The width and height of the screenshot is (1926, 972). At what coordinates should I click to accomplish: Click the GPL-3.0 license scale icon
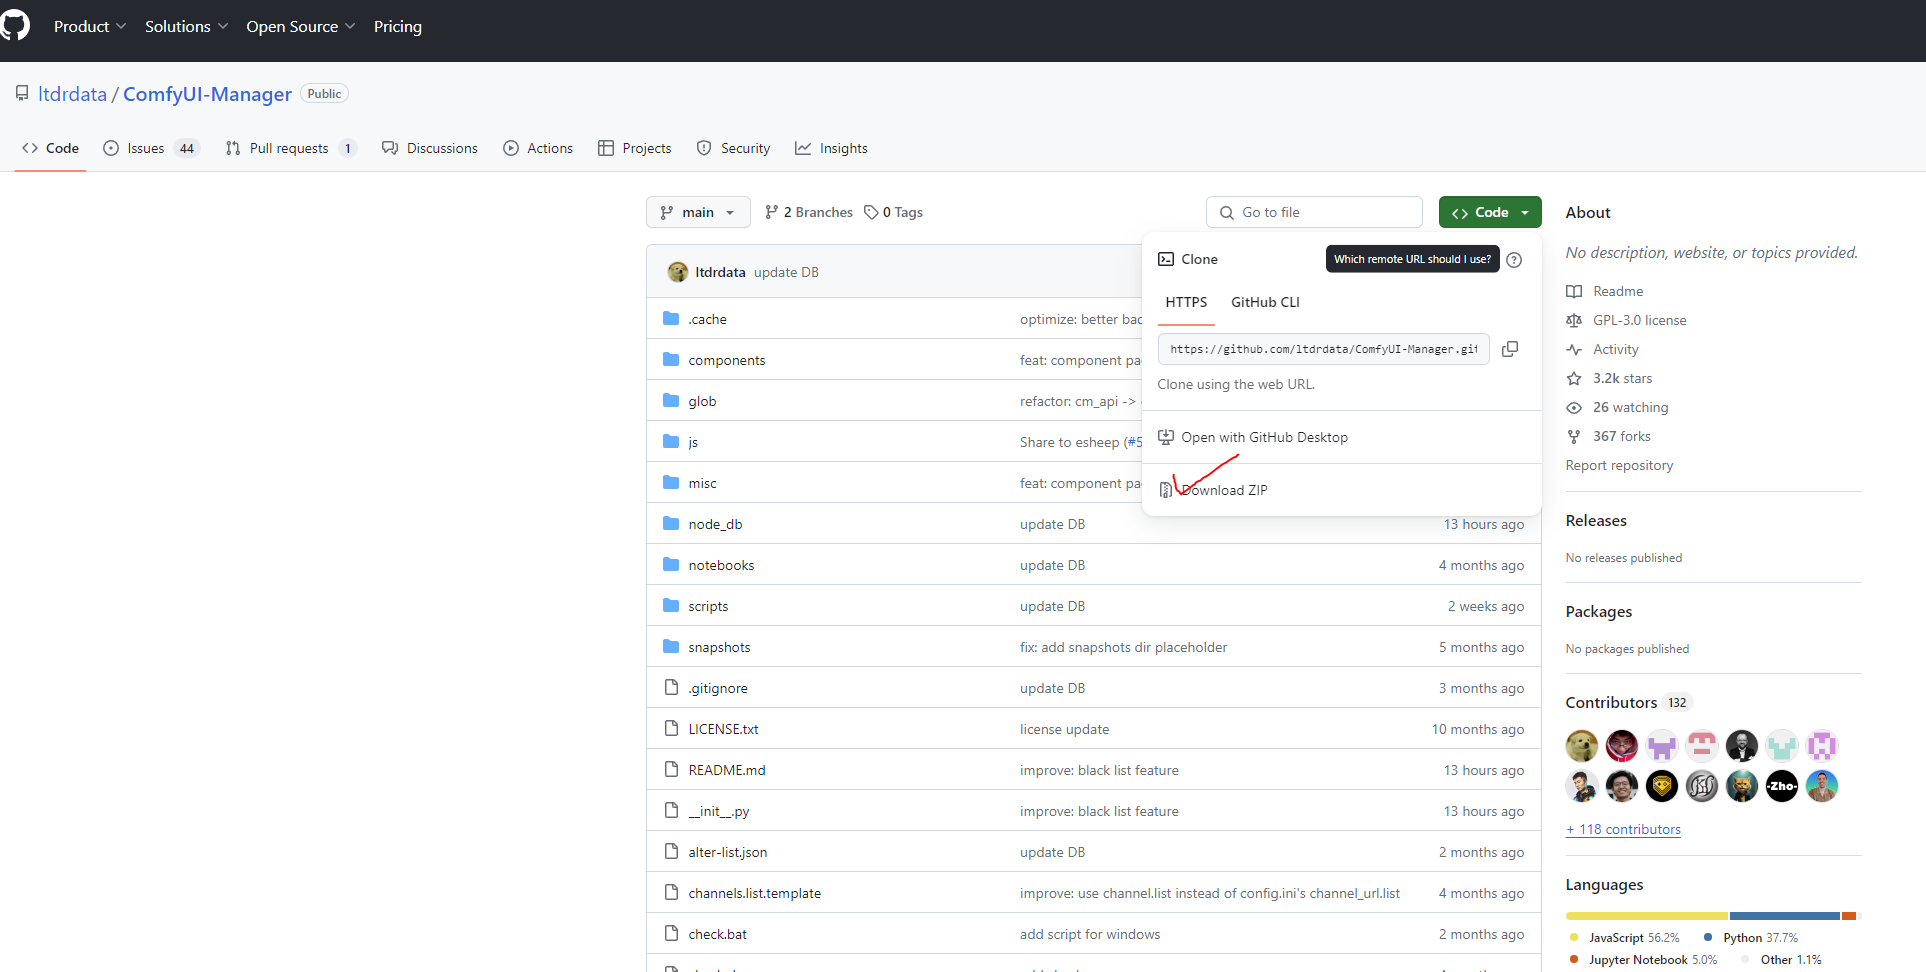pyautogui.click(x=1574, y=320)
